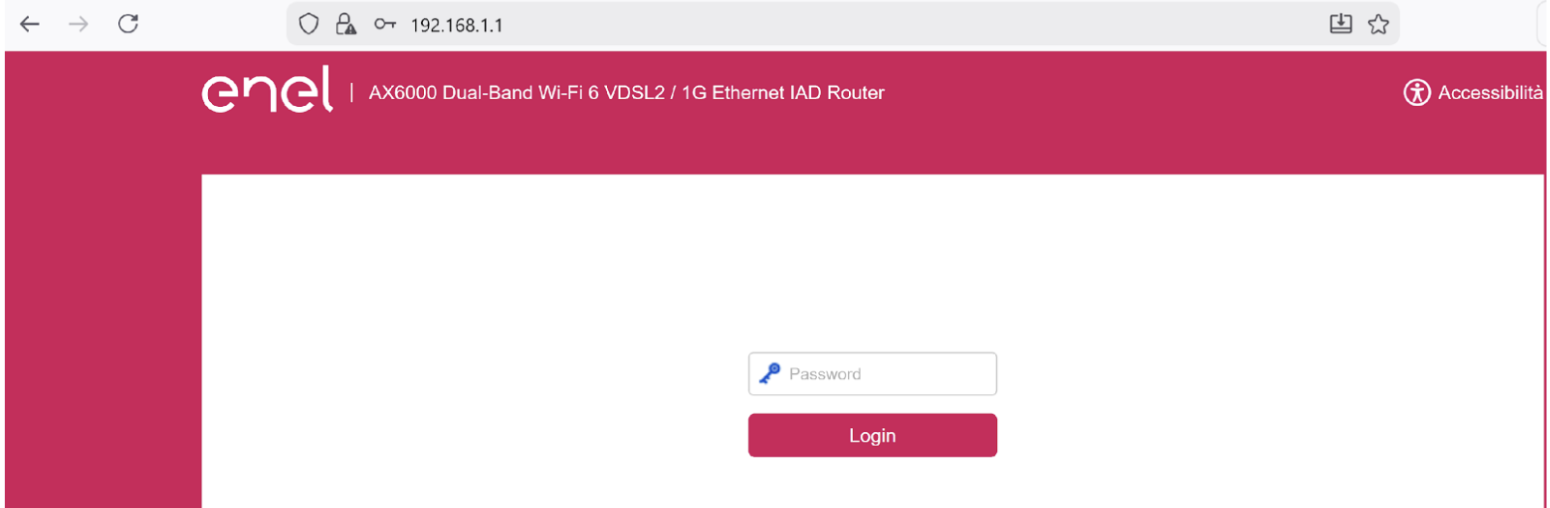The image size is (1550, 508).
Task: Click the boxed down-arrow icon beside the star
Action: click(1341, 24)
